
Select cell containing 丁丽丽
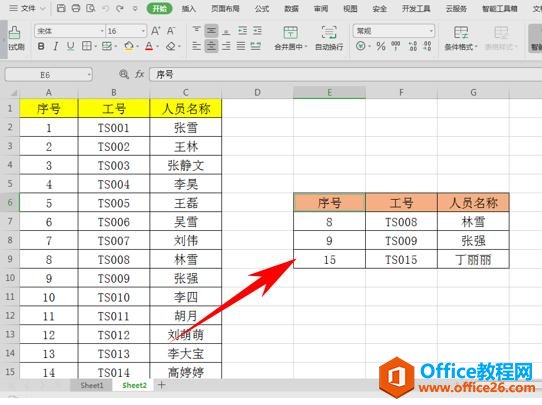pos(473,260)
